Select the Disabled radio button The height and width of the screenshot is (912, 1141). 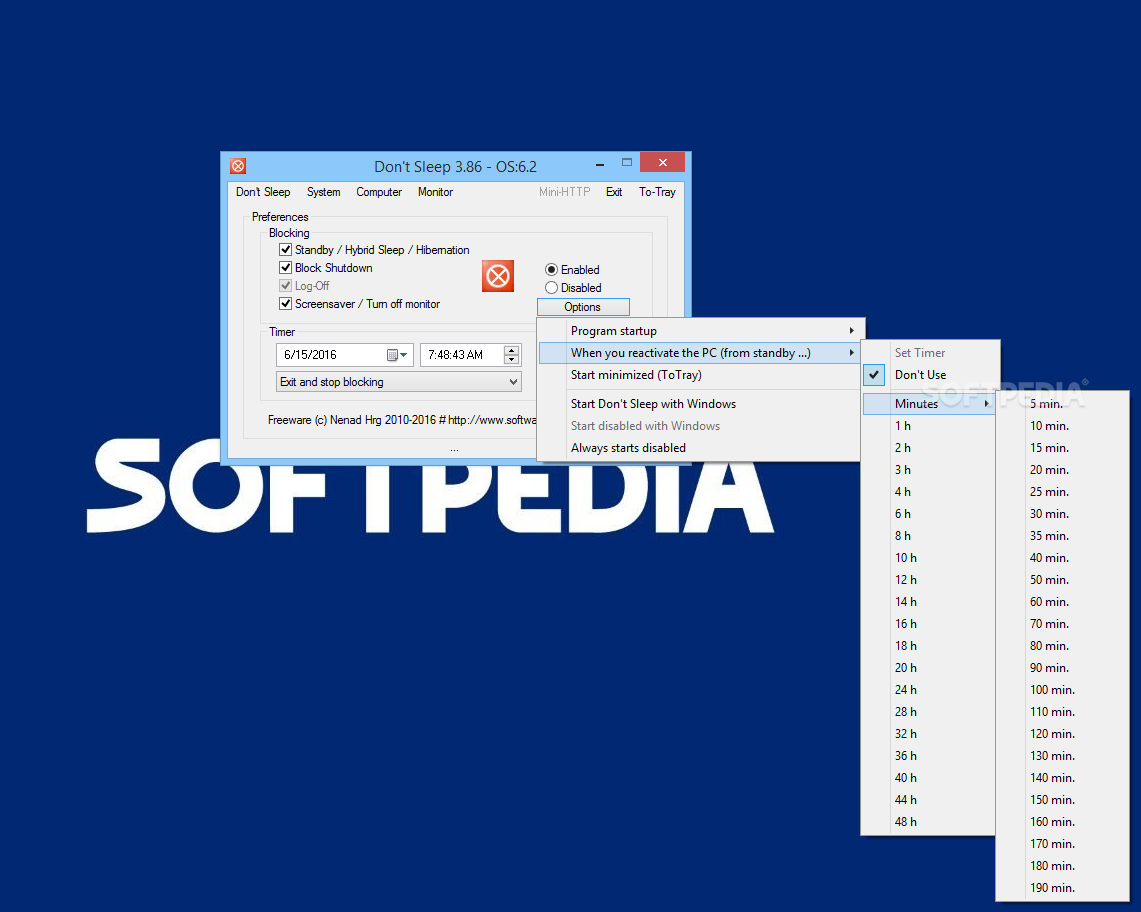pyautogui.click(x=552, y=288)
